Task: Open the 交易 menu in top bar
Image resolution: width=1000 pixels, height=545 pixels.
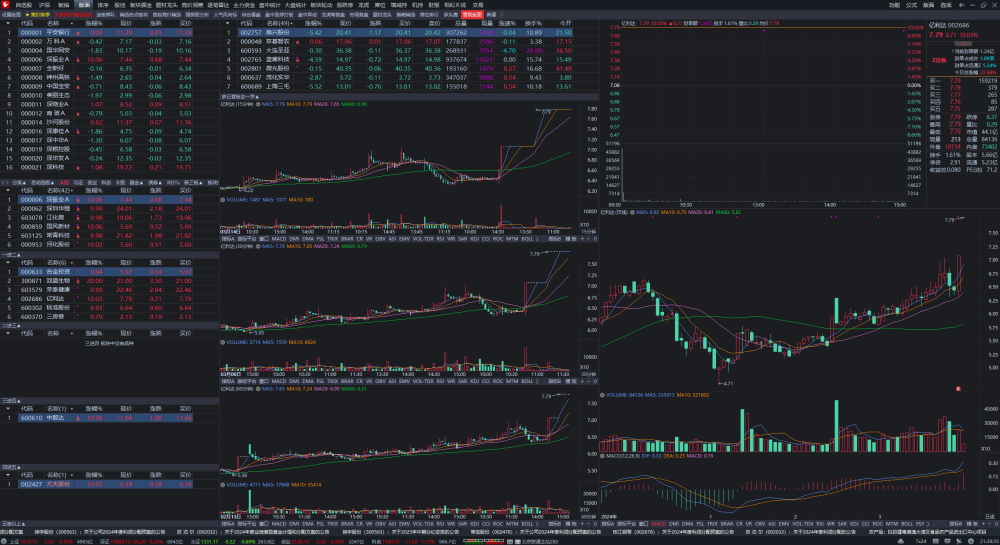Action: tap(478, 4)
